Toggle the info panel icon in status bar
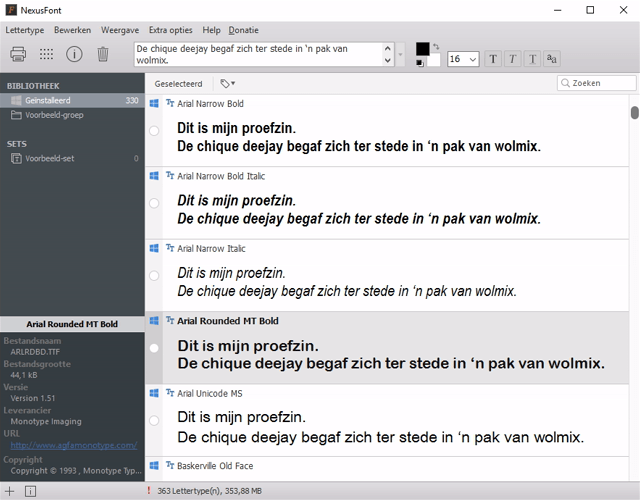 (30, 491)
